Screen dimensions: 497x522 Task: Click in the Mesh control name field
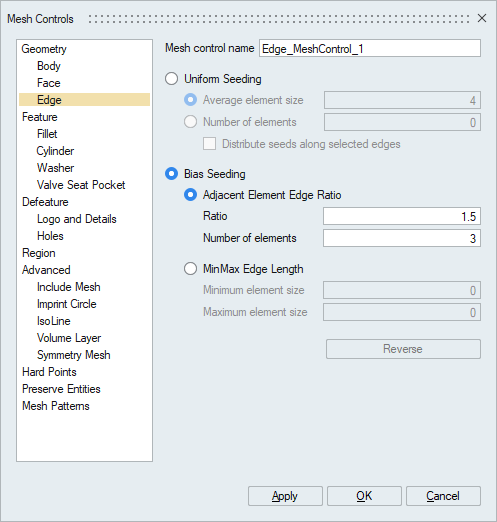[x=370, y=48]
